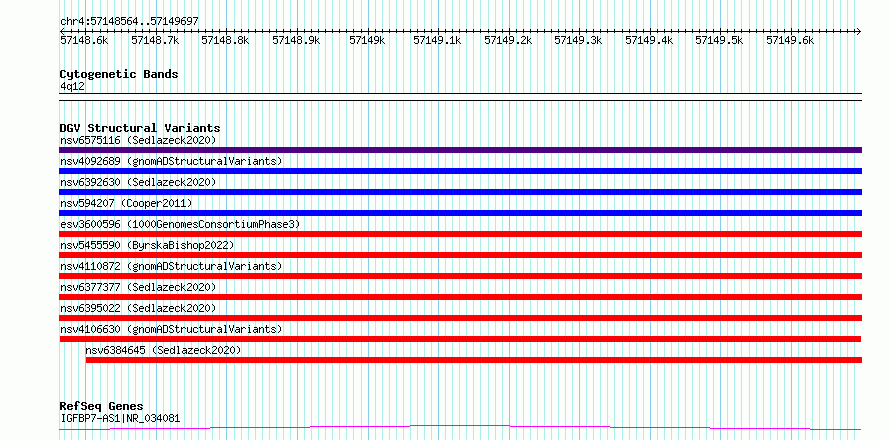Screen dimensions: 890x440
Task: Click the 57148.8k ruler position
Action: coord(225,40)
